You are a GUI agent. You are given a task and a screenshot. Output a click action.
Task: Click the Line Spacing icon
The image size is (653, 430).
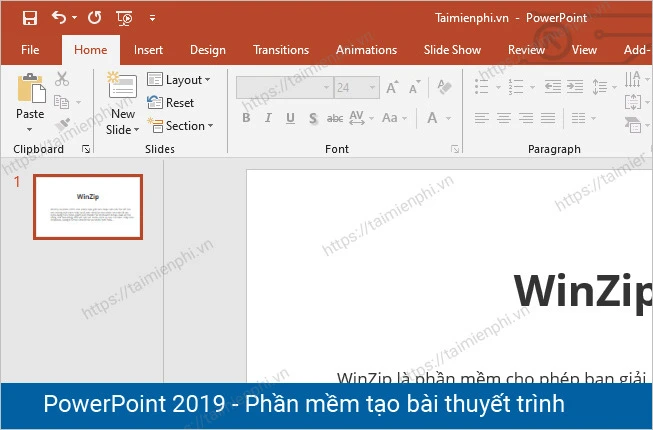point(600,87)
